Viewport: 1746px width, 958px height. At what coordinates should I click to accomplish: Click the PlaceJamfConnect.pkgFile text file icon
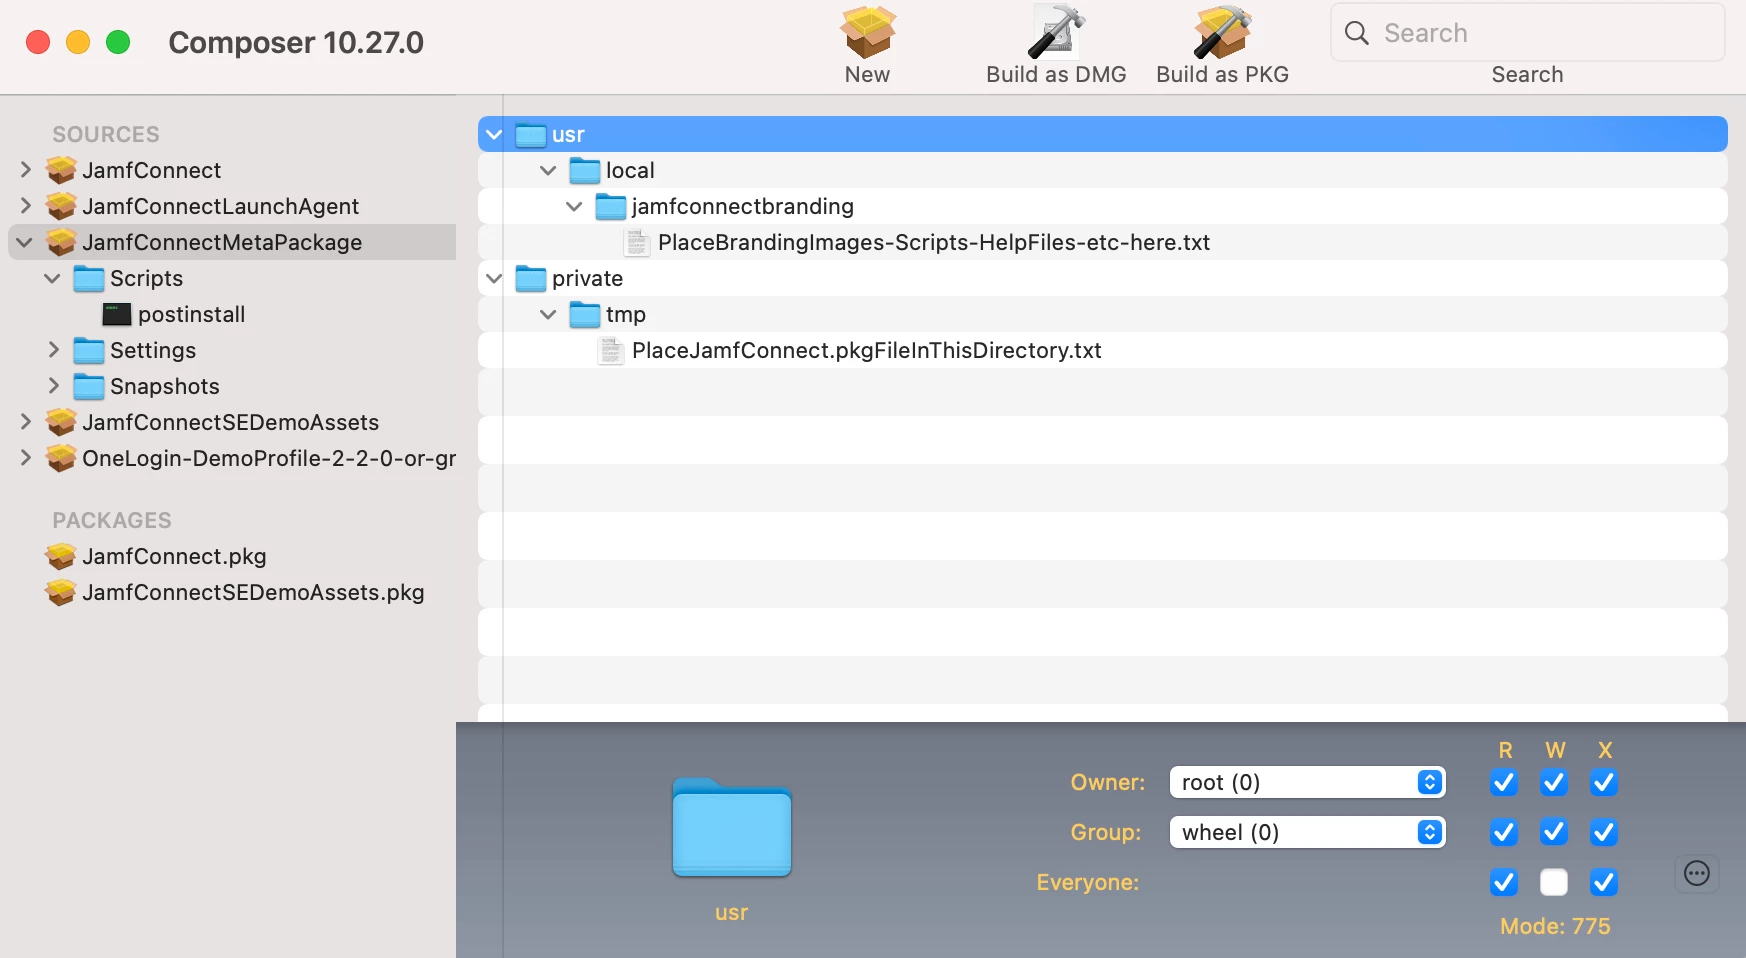611,350
